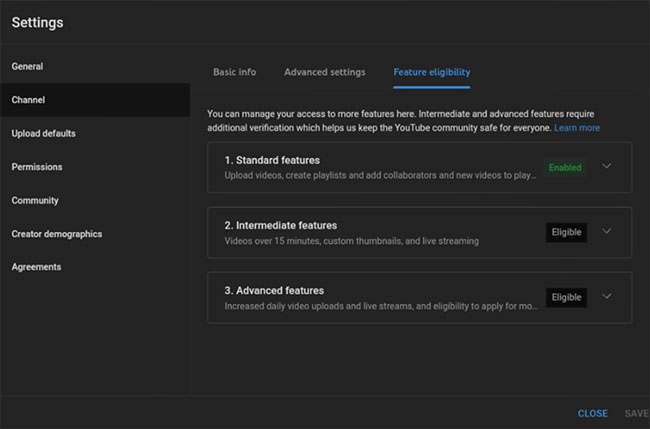Select Channel in the settings sidebar
This screenshot has height=429, width=650.
[x=95, y=100]
